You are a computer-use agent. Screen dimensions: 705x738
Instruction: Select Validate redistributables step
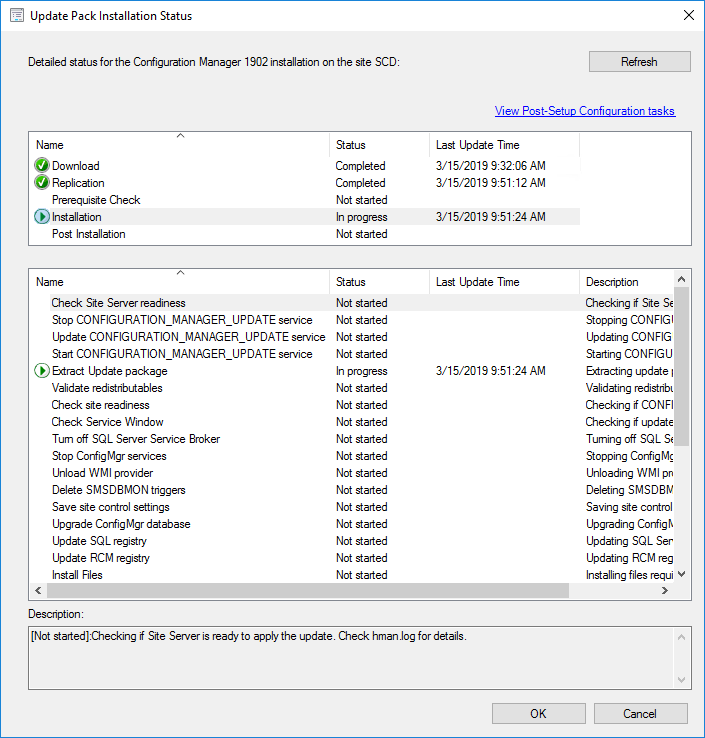[352, 388]
